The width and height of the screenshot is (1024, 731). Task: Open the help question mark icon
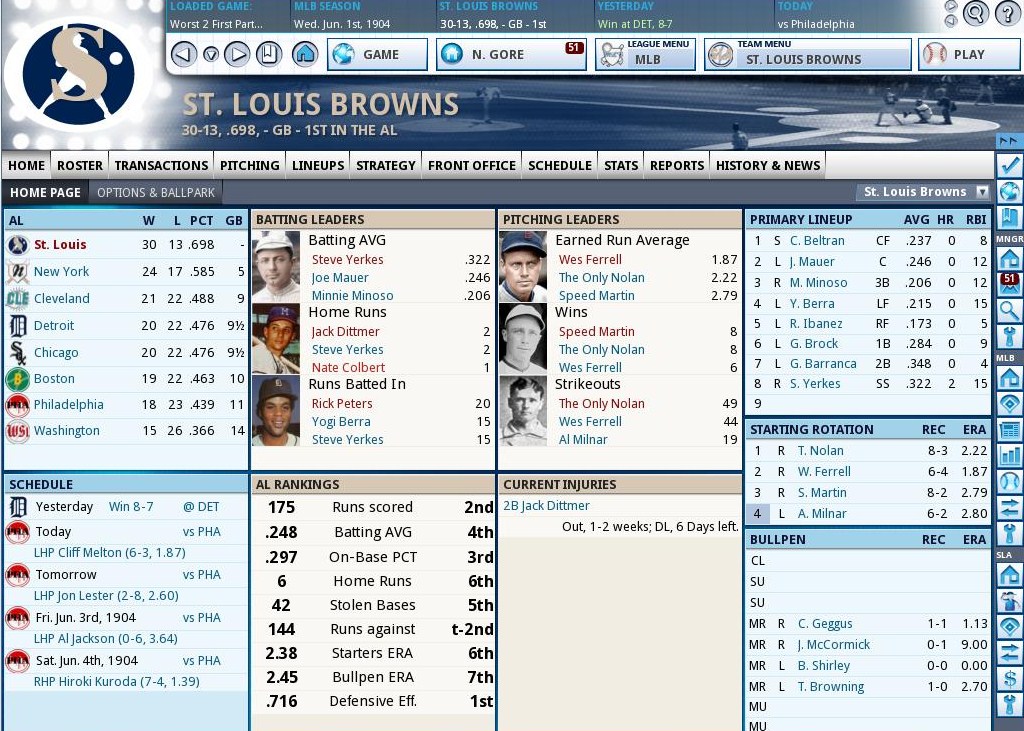point(1008,13)
